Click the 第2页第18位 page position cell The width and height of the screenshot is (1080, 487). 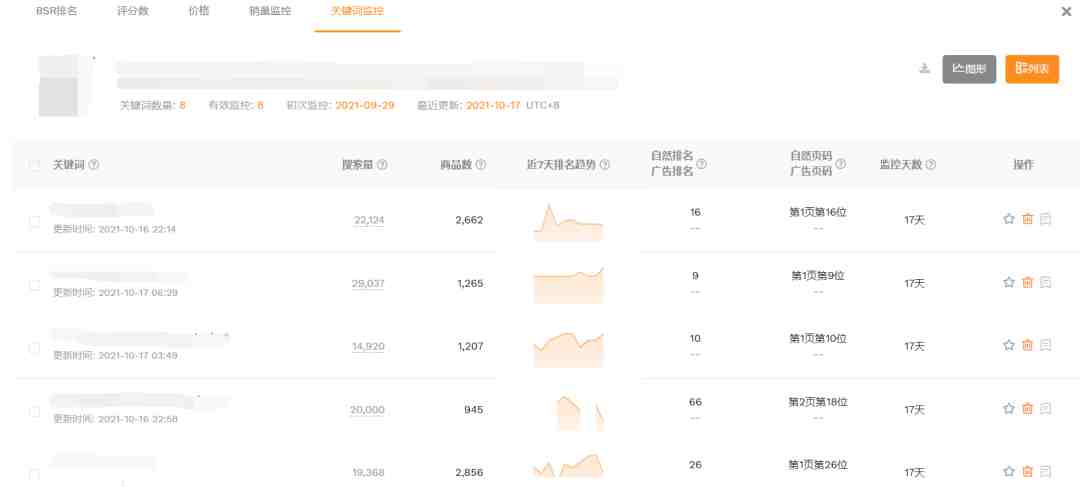818,402
